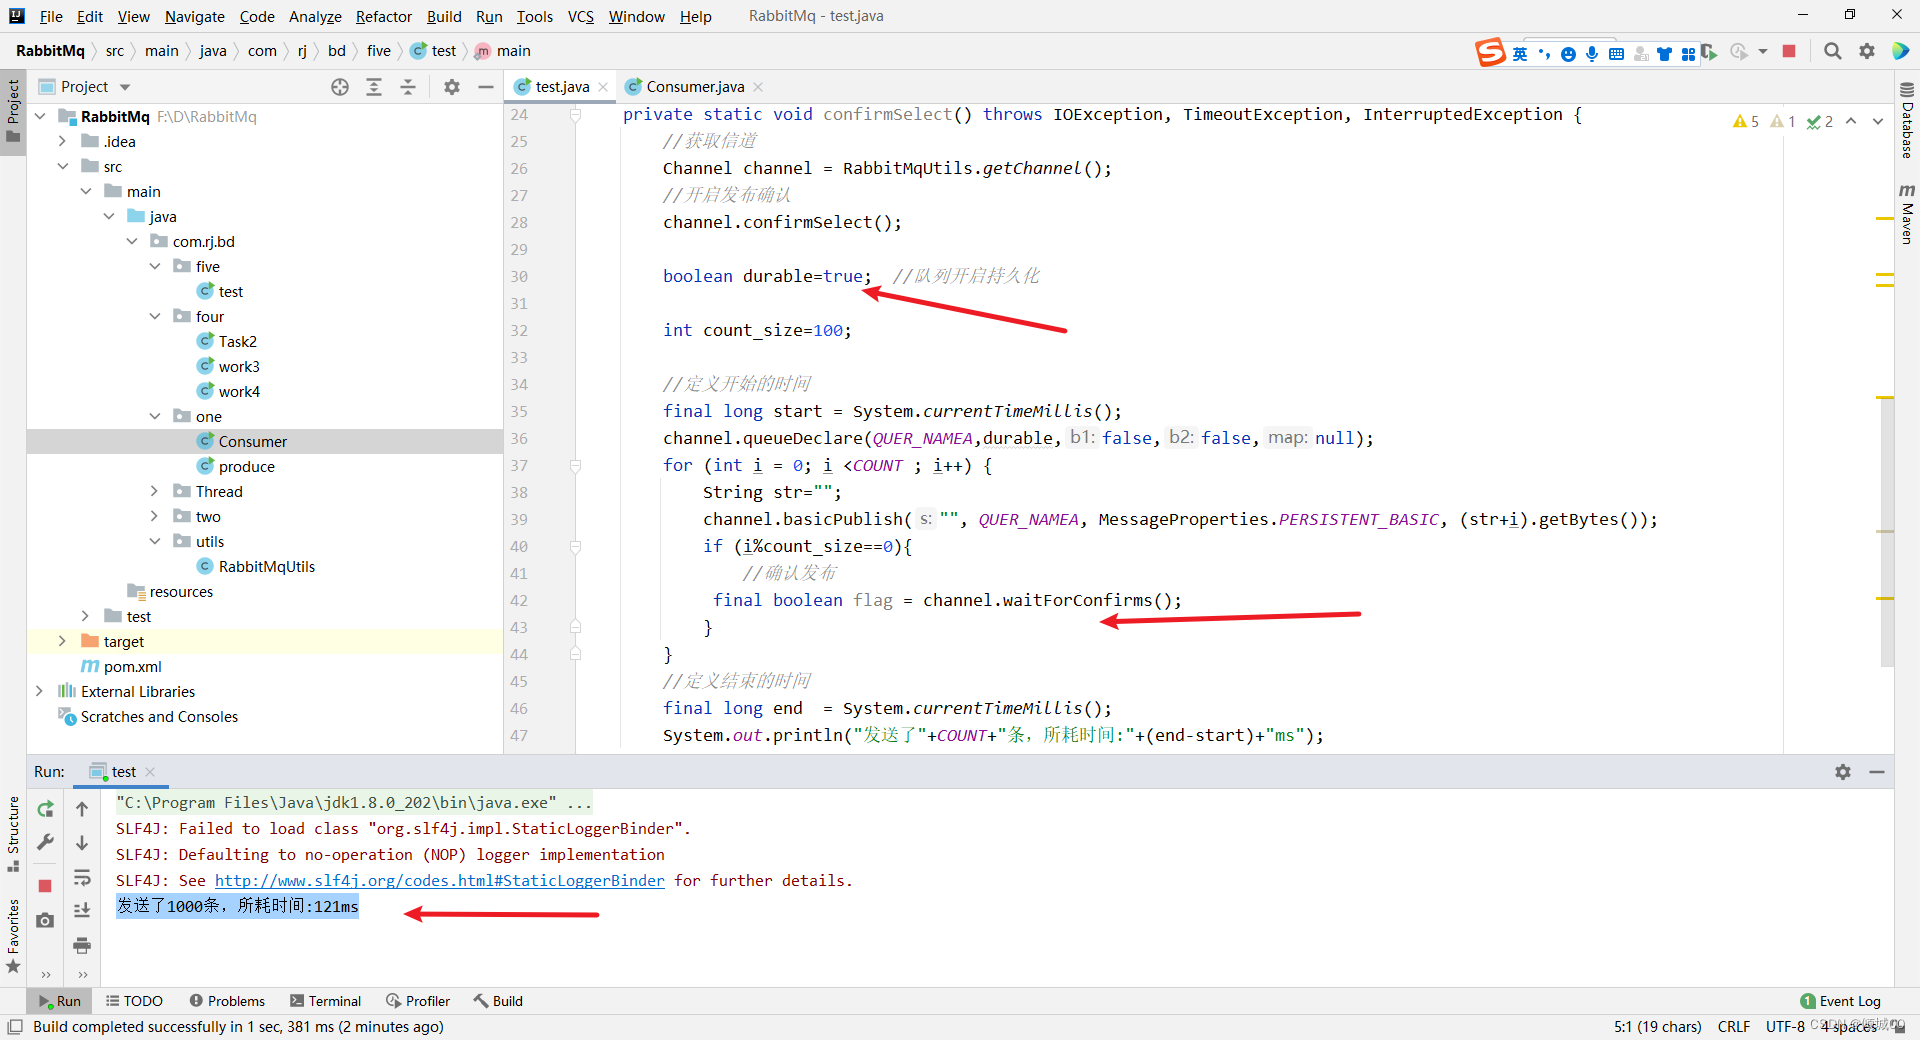Hide the Project panel with minus icon
This screenshot has width=1920, height=1040.
(486, 87)
